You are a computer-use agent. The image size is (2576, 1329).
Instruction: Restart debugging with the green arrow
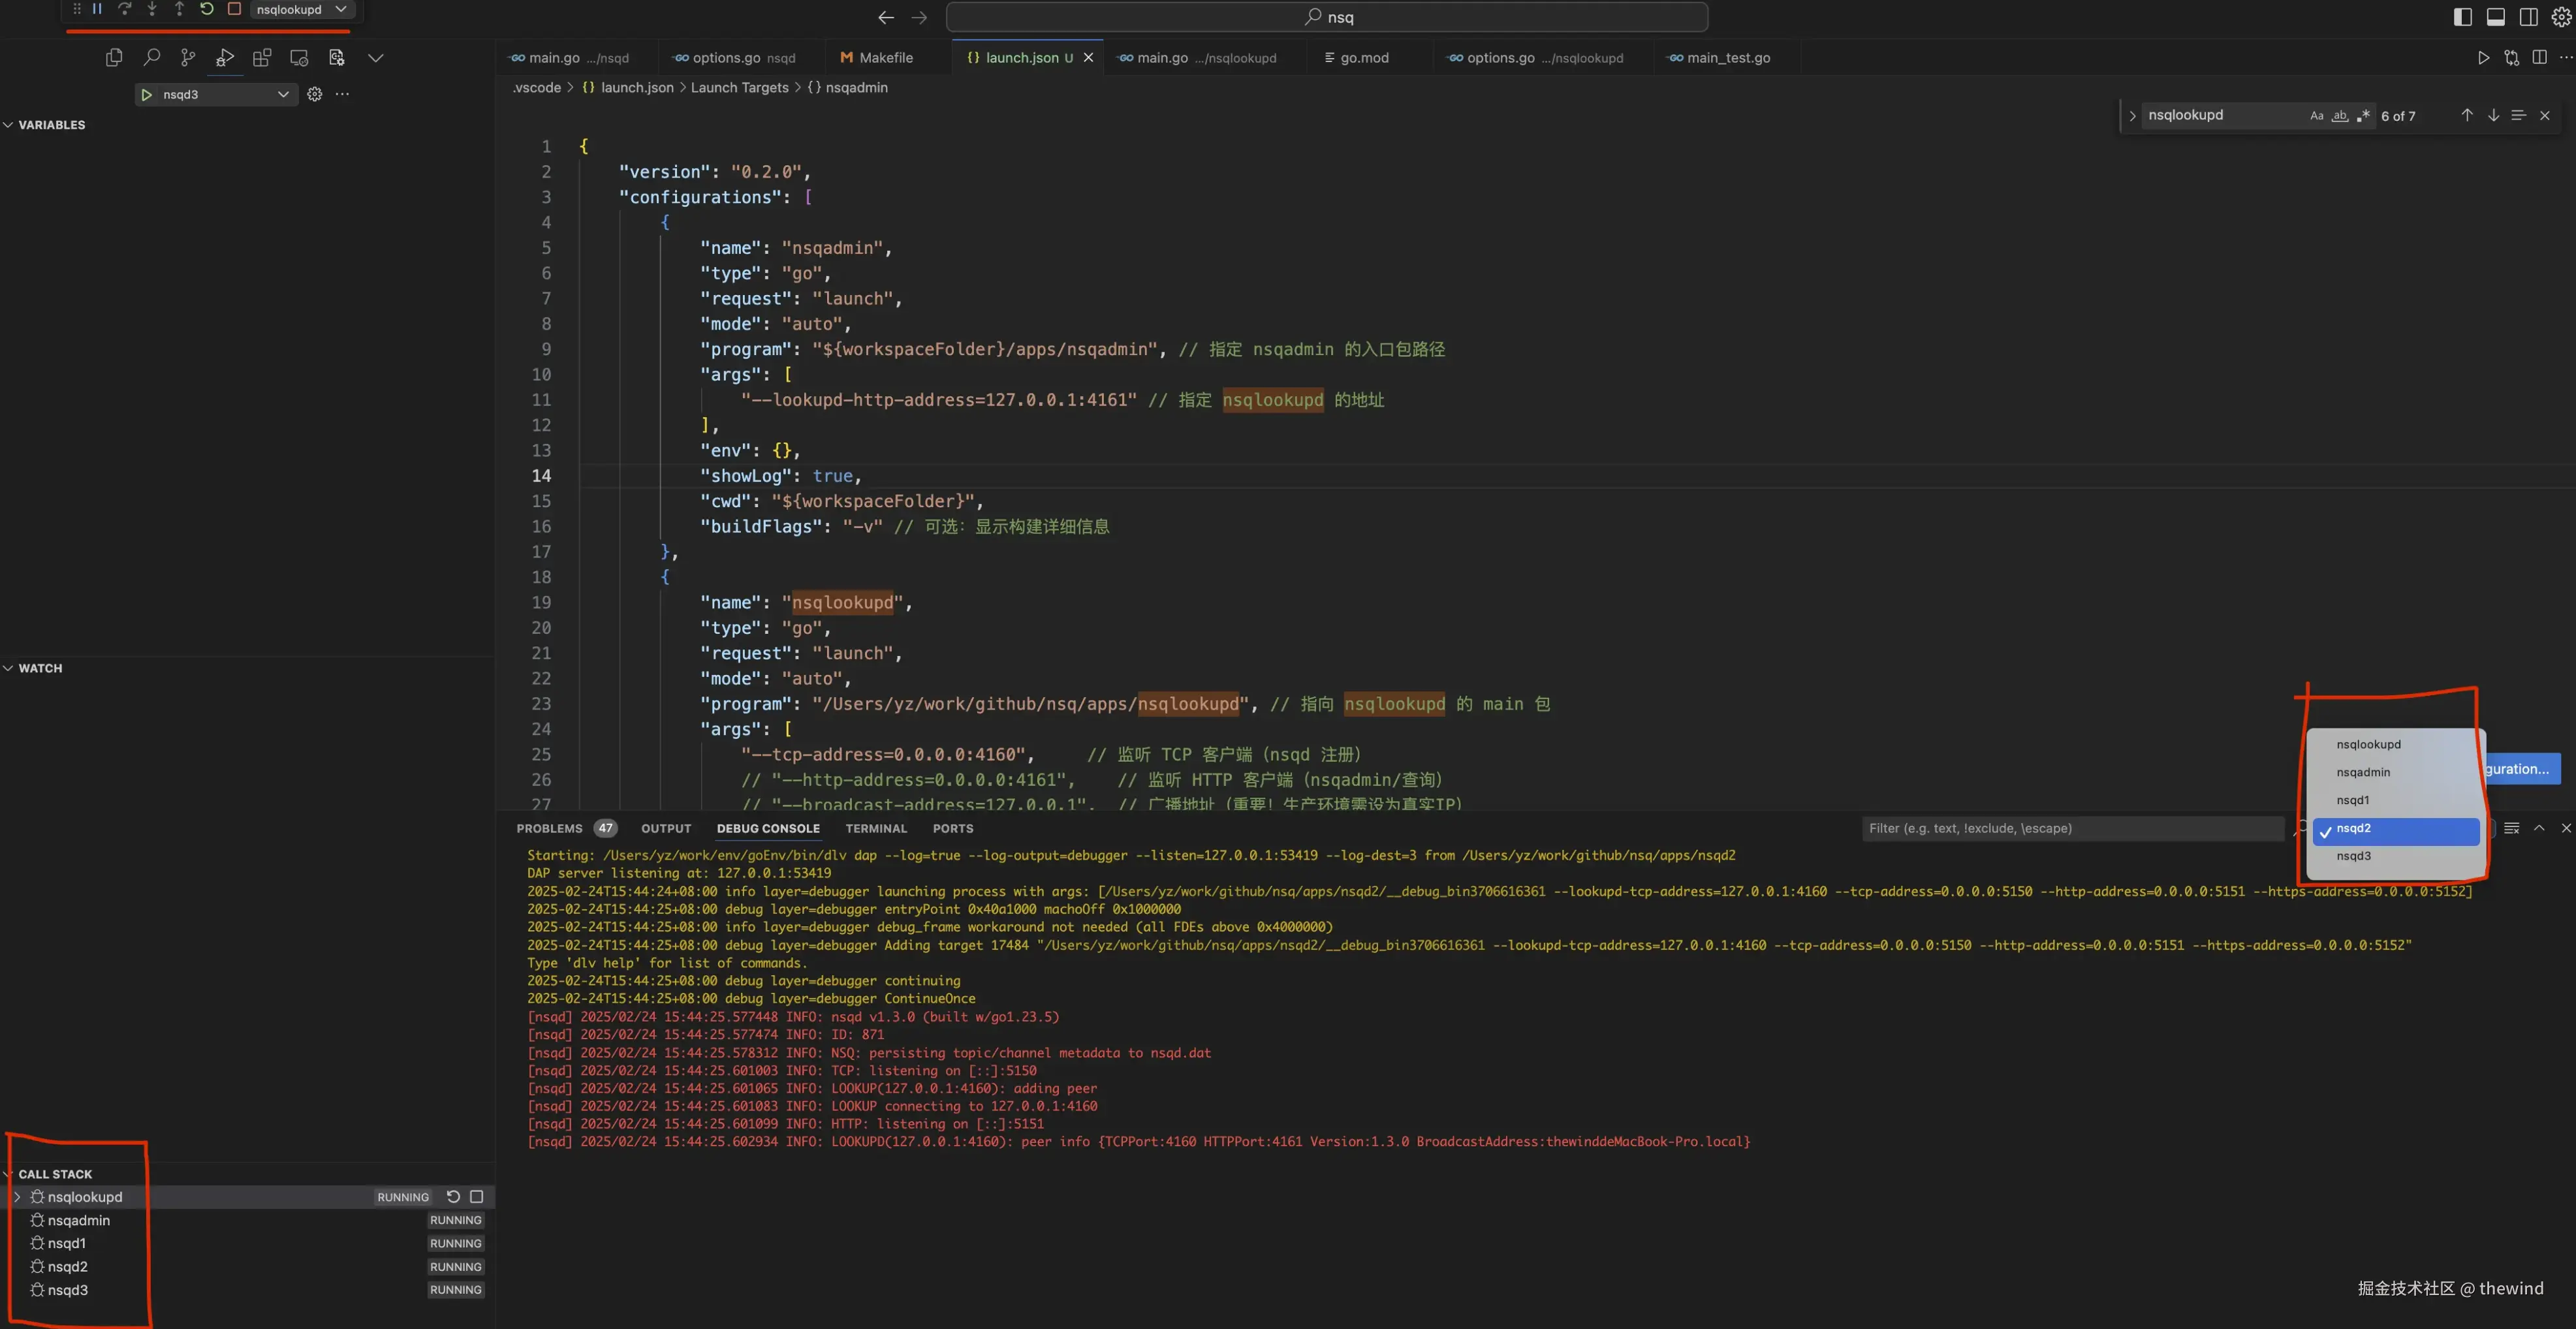207,9
